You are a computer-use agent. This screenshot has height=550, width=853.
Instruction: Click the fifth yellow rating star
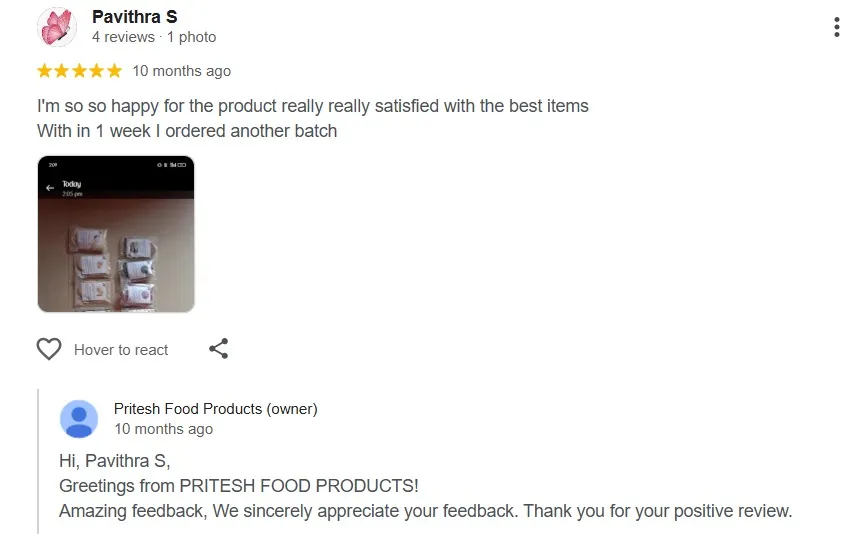[114, 71]
